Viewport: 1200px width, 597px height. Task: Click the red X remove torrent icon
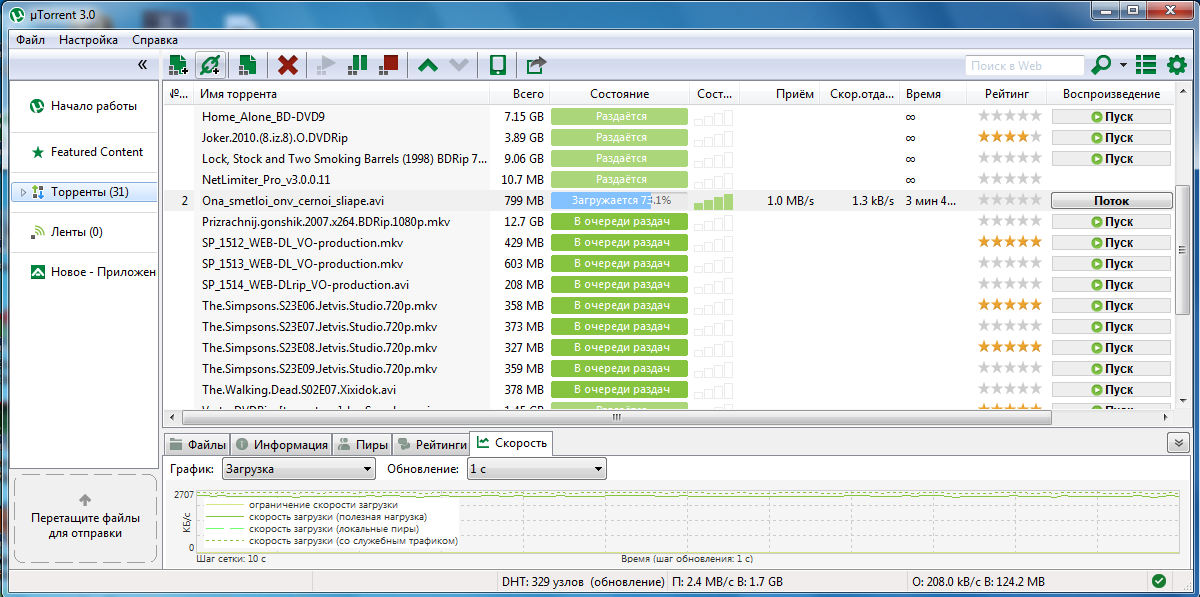point(288,65)
